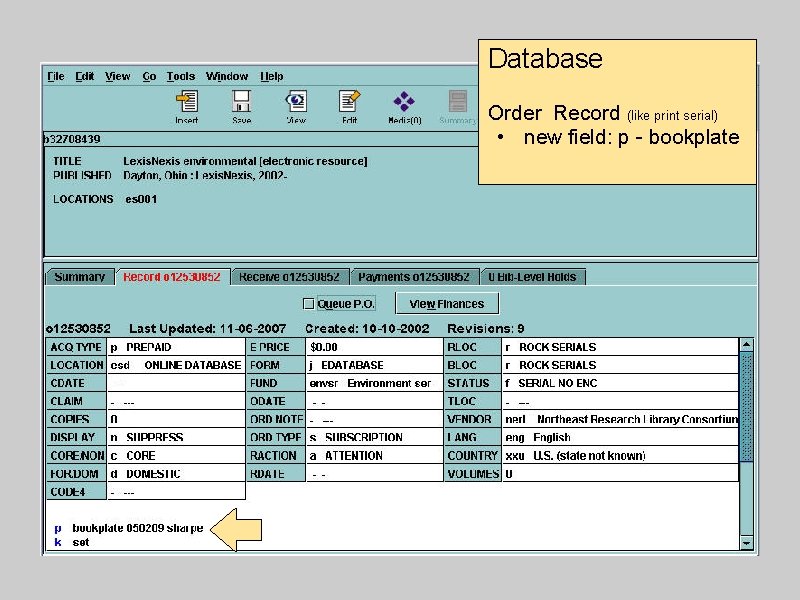Click the CORE/NON field value CORE
Screen dimensions: 800x600
click(x=176, y=456)
